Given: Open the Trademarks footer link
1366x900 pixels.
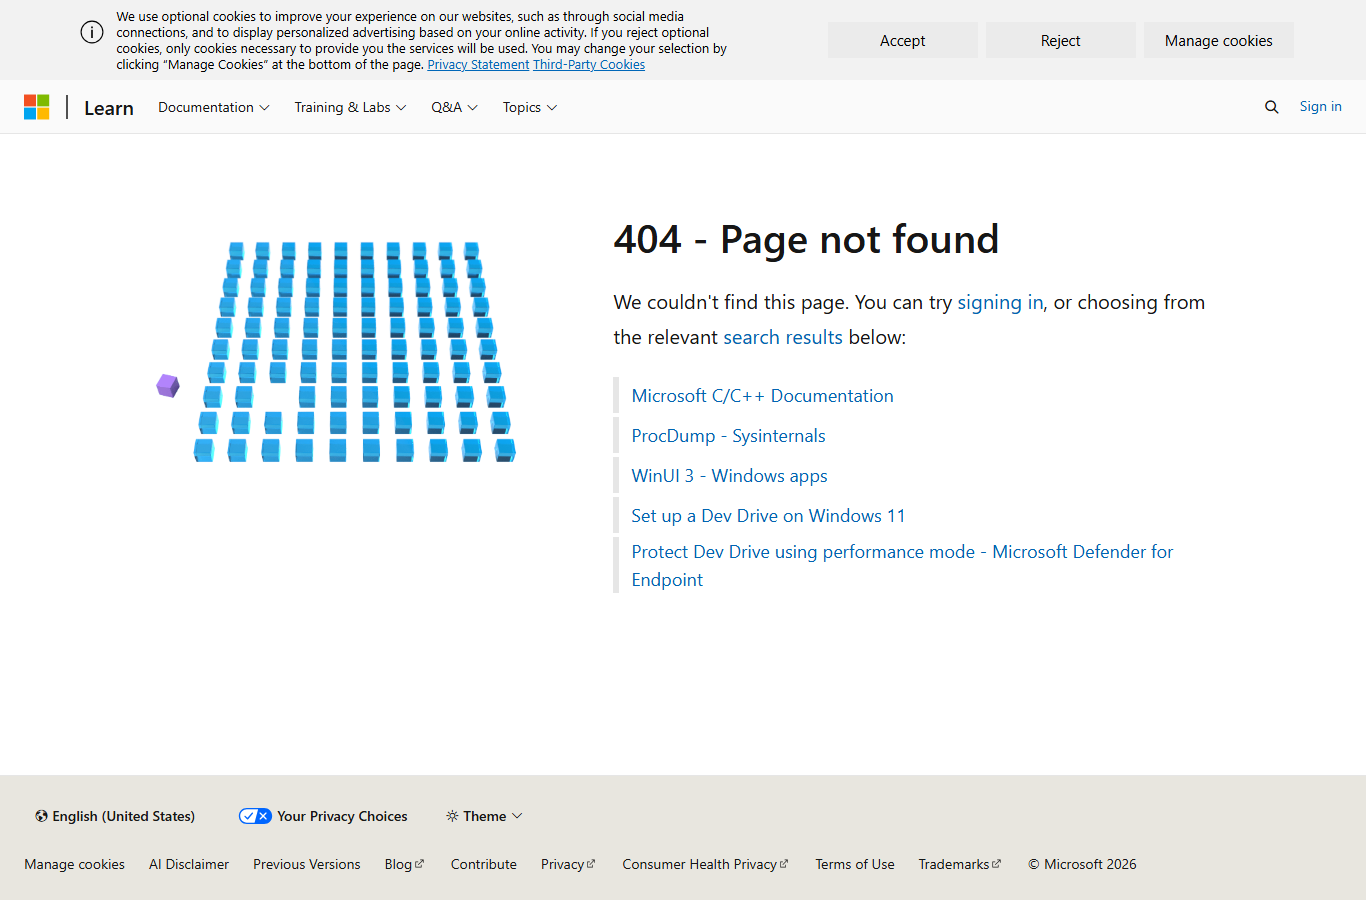Looking at the screenshot, I should click(x=960, y=864).
